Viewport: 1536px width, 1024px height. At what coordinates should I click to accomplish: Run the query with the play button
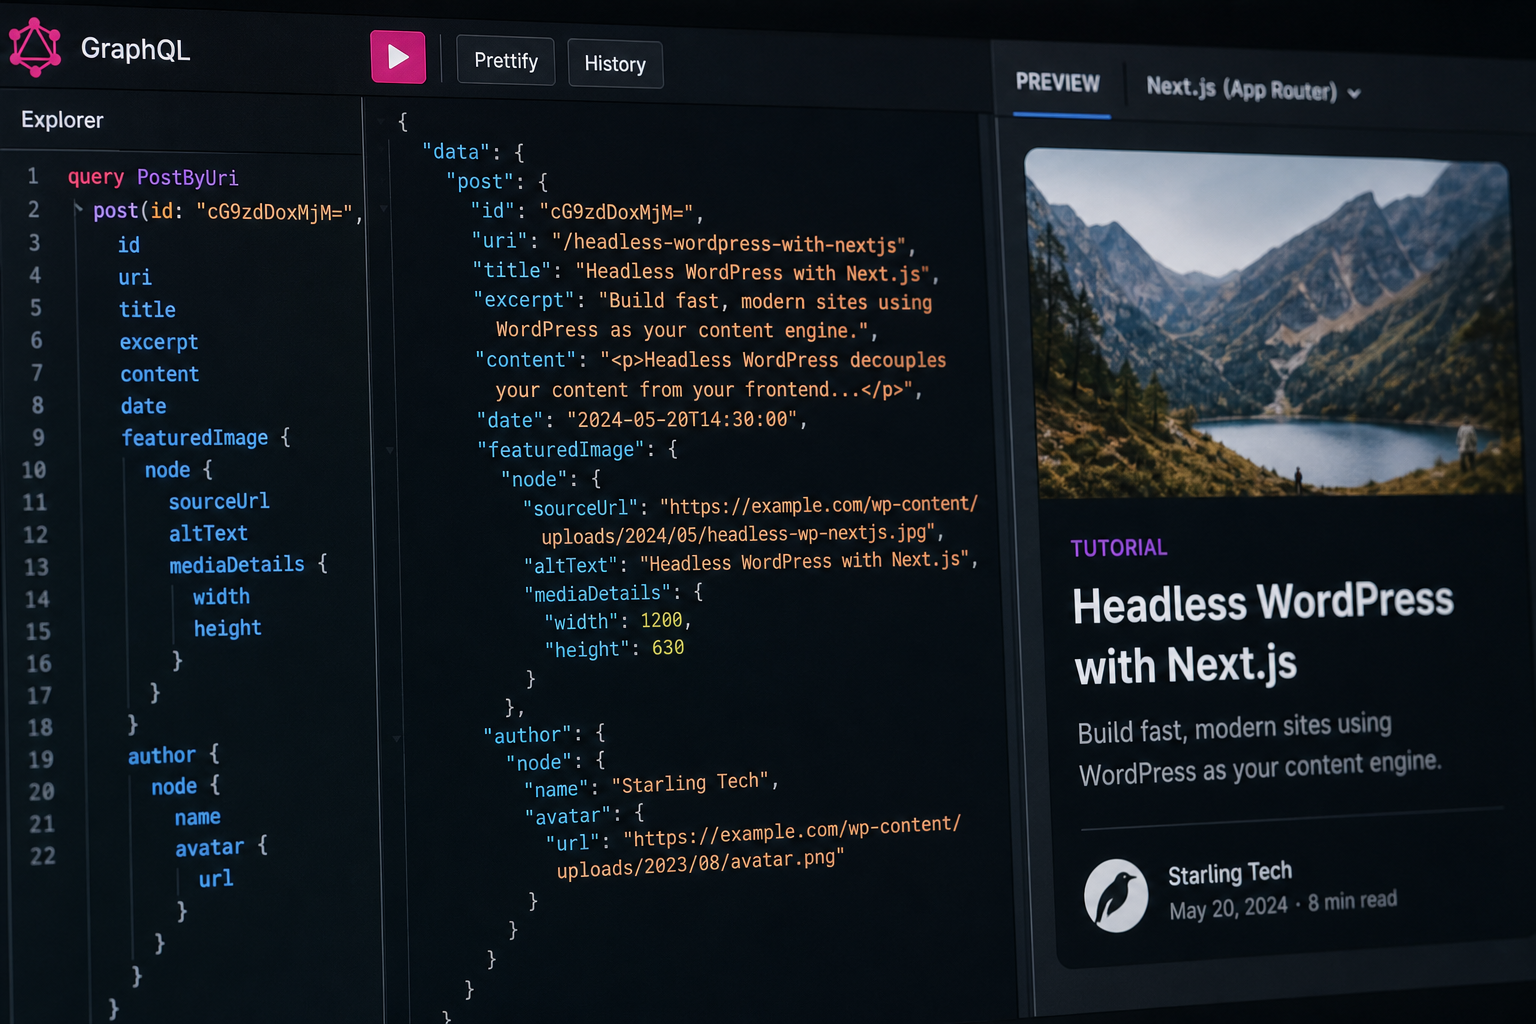click(x=398, y=57)
